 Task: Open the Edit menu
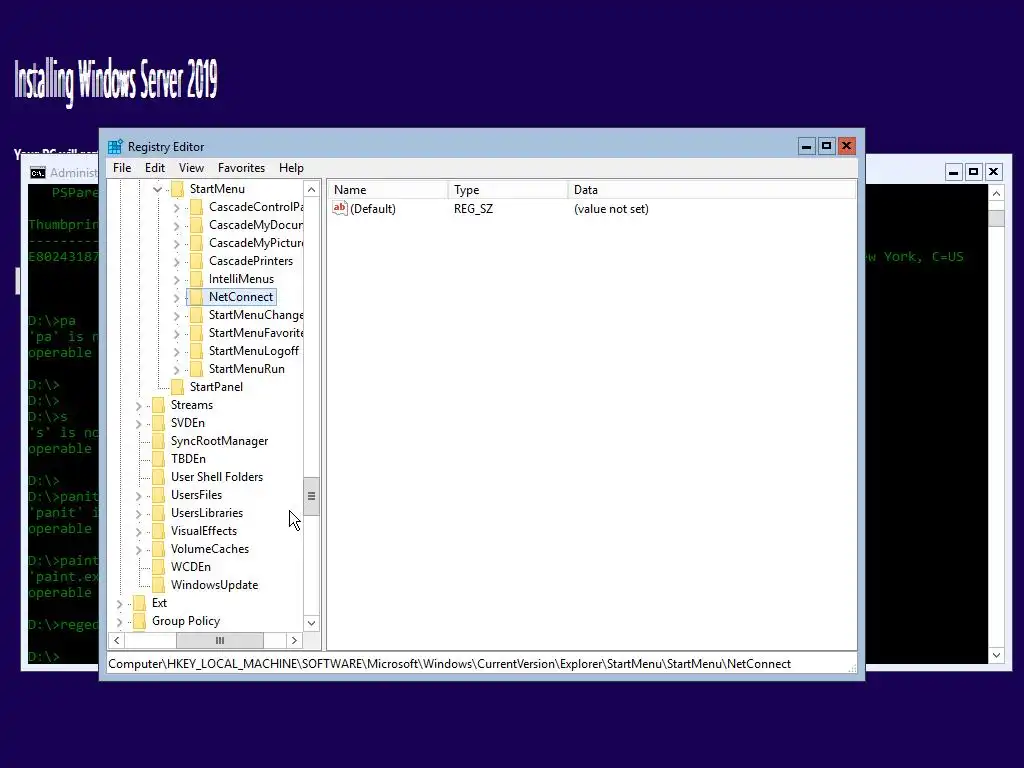tap(155, 168)
